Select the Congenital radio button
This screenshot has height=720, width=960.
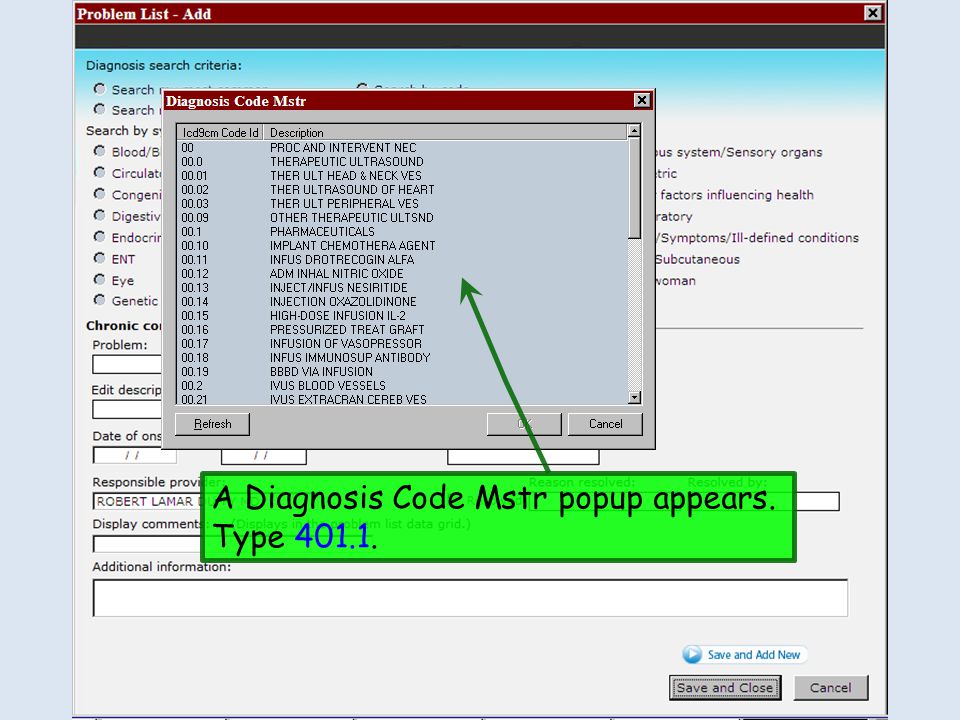[x=99, y=194]
